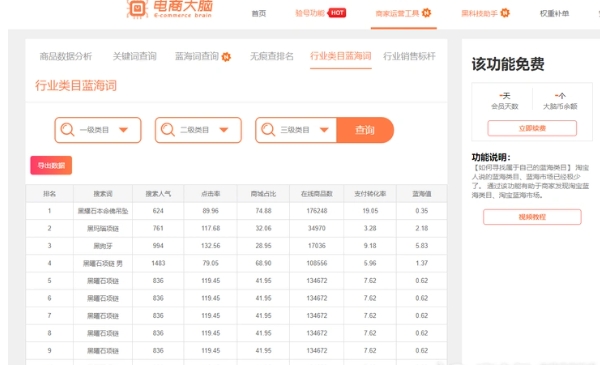600x365 pixels.
Task: Click the 会员天数 membership days label
Action: (505, 106)
